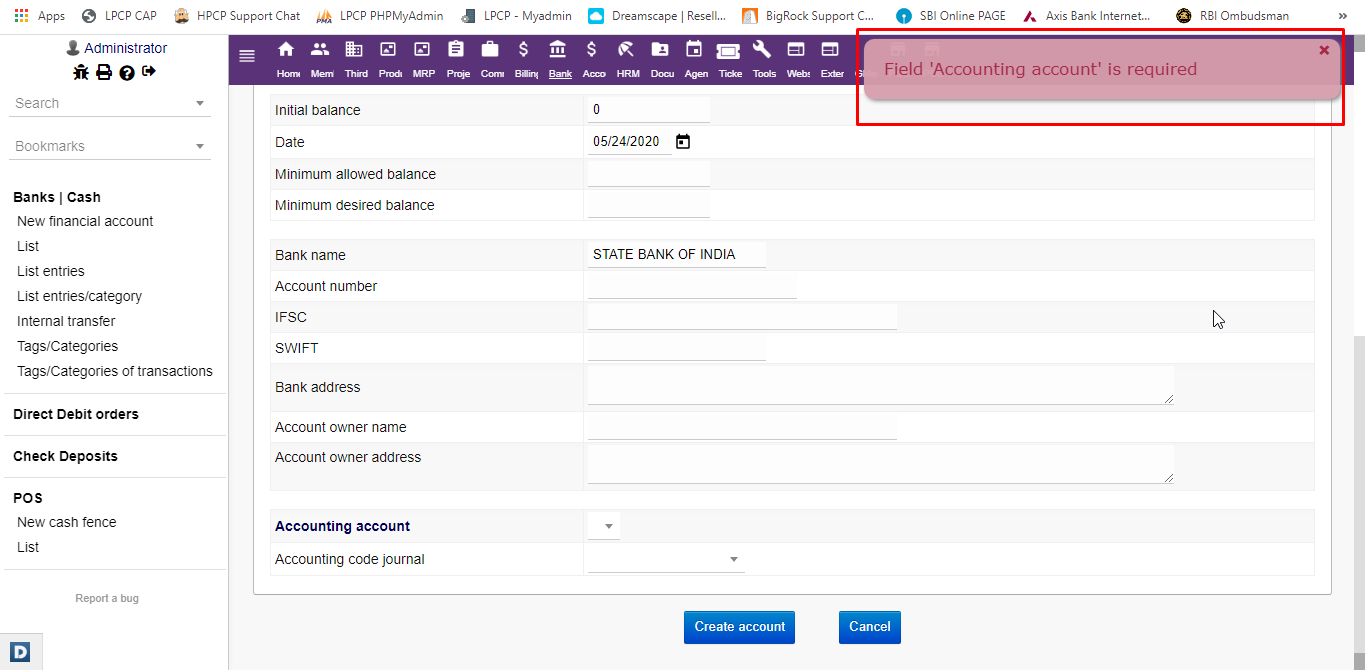Open the Members module icon
This screenshot has width=1365, height=670.
[321, 50]
